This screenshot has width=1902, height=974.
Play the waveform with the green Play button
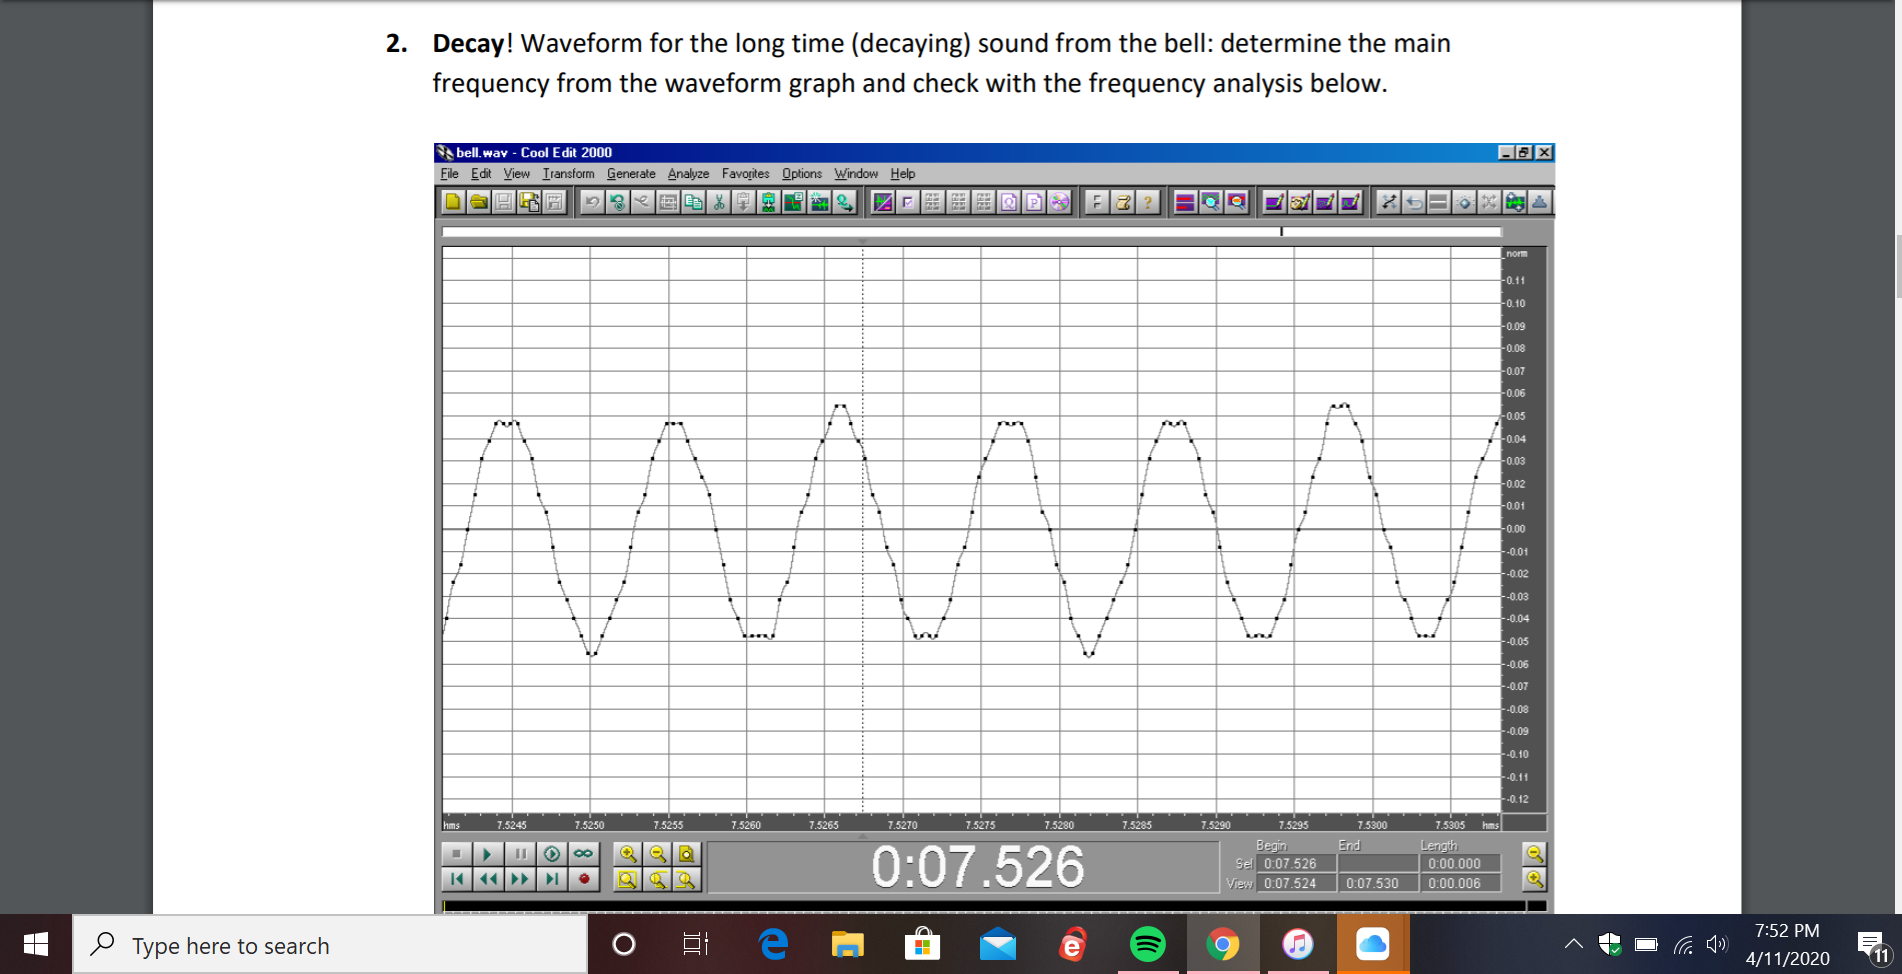(x=488, y=854)
